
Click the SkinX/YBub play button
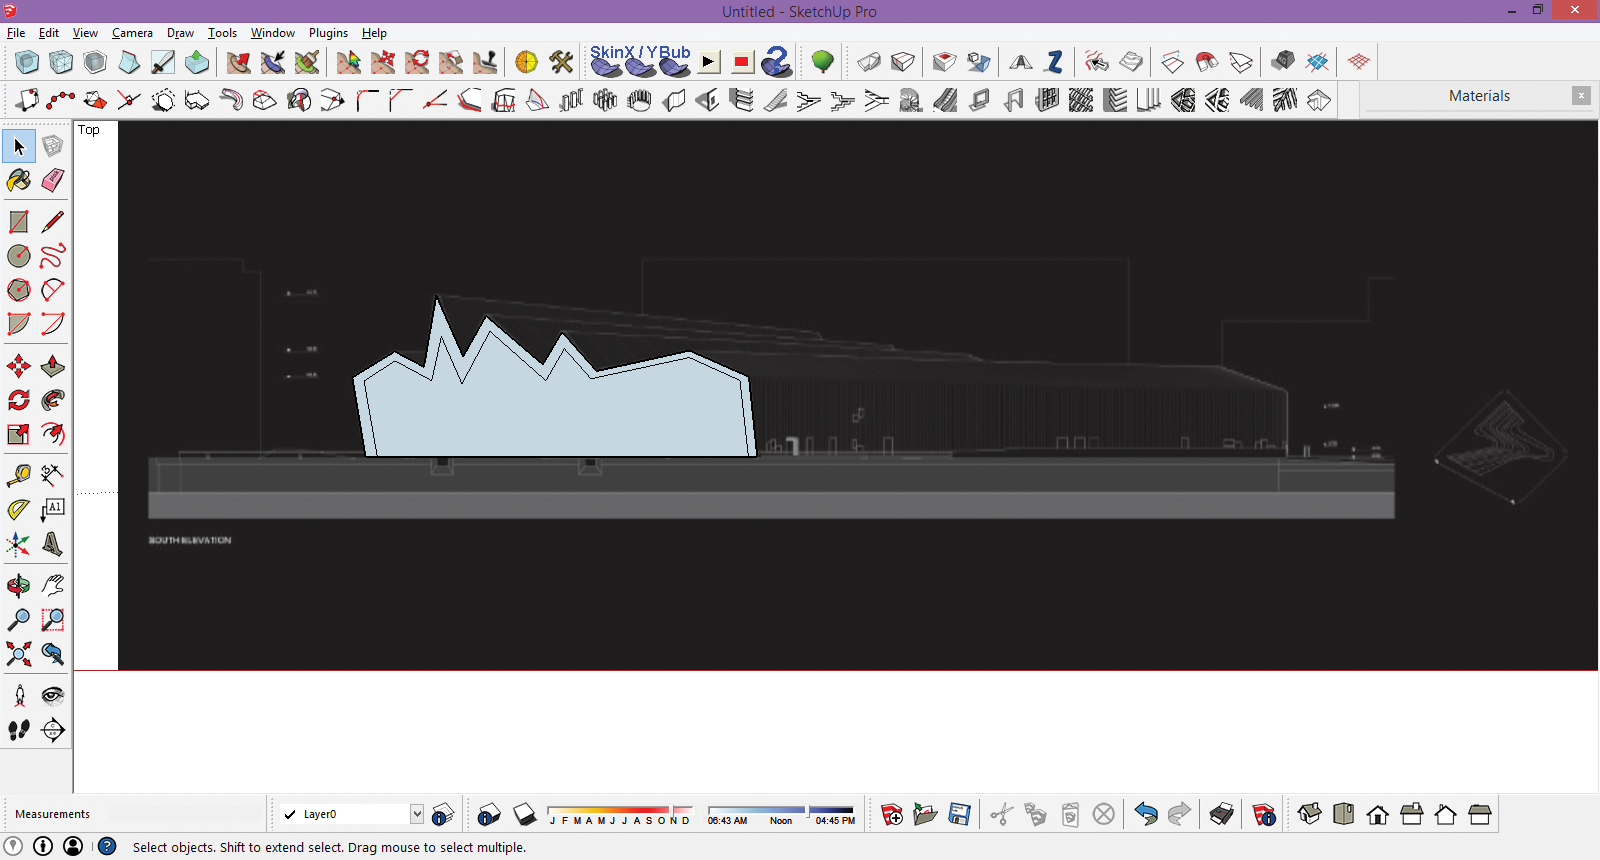click(x=709, y=62)
